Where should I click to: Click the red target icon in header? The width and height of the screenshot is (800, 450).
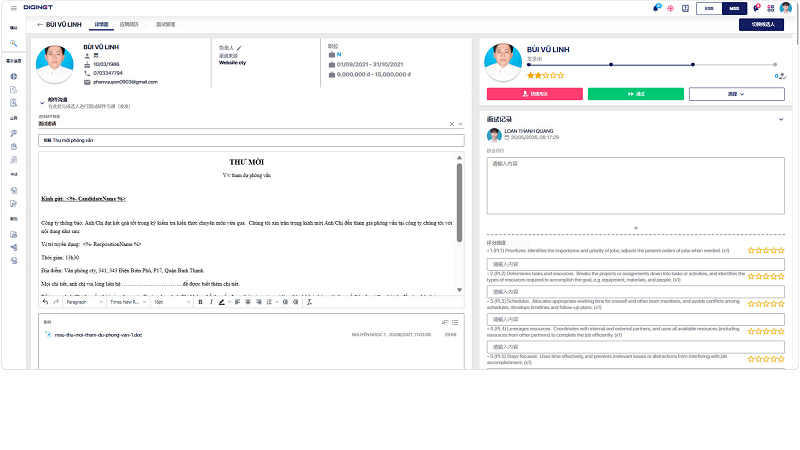point(670,8)
